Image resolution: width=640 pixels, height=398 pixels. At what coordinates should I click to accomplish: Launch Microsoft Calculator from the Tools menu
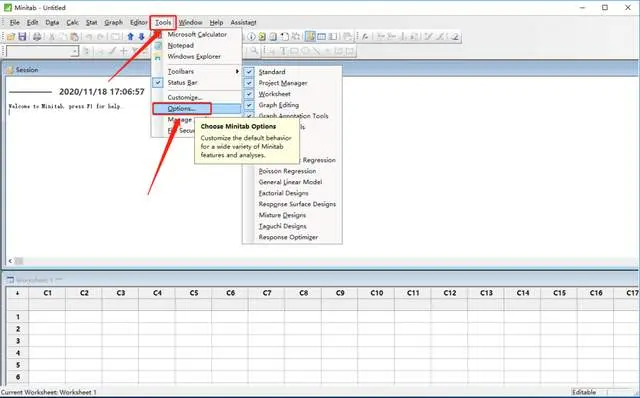[197, 35]
